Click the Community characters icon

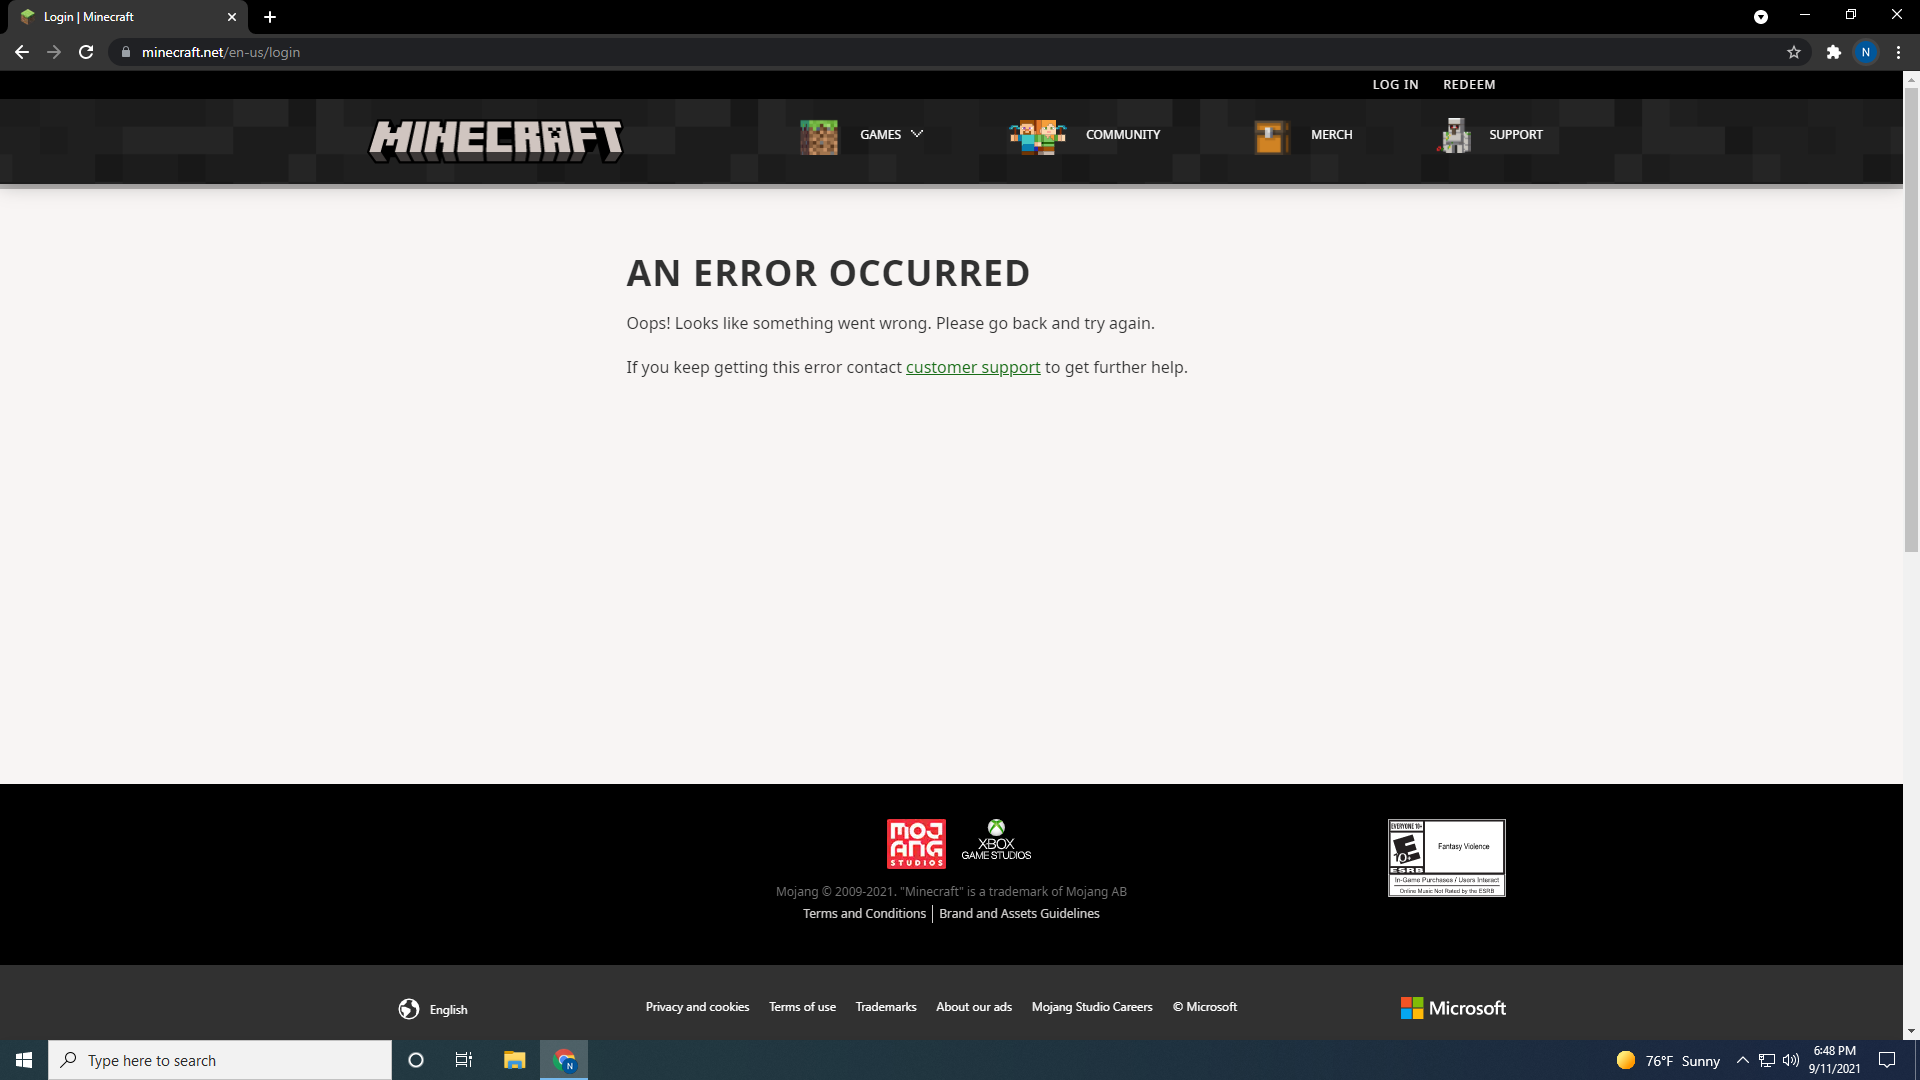click(x=1037, y=136)
